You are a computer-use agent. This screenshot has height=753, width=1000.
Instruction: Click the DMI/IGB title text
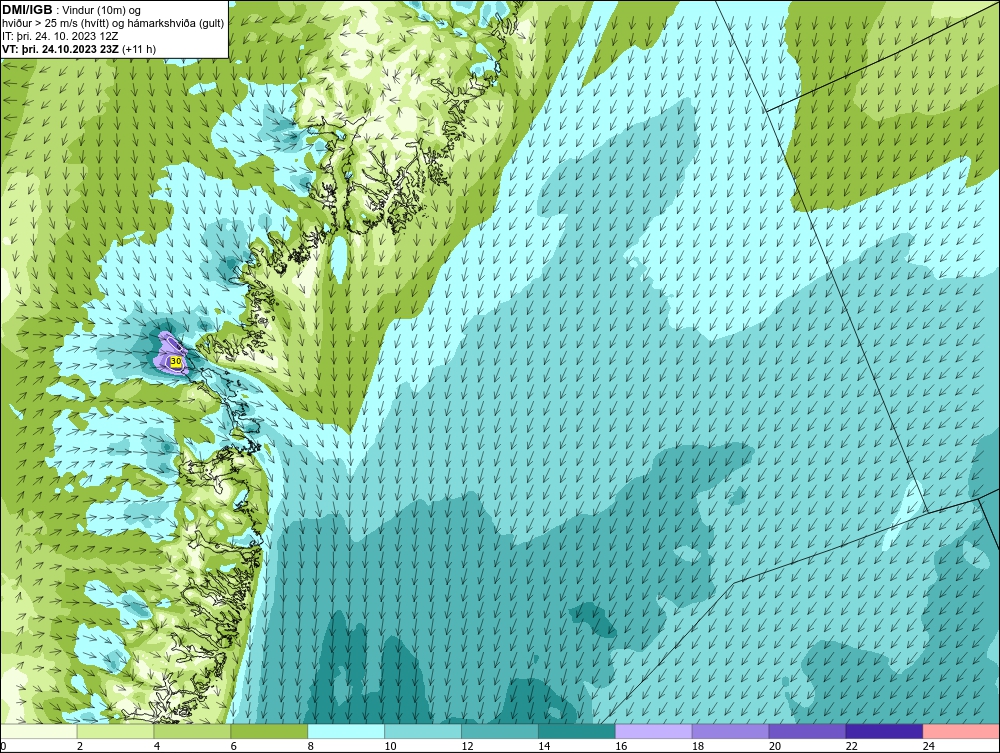[27, 10]
